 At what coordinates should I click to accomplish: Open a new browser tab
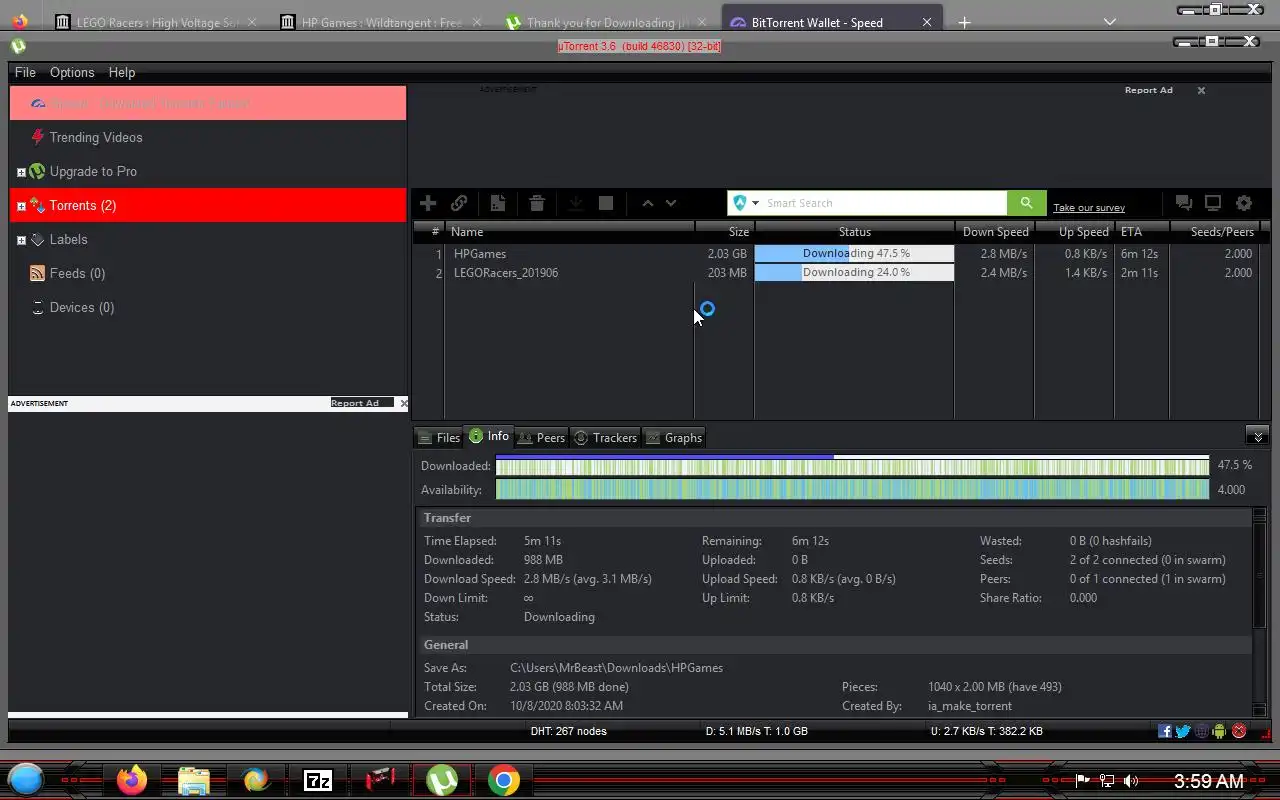(x=964, y=22)
